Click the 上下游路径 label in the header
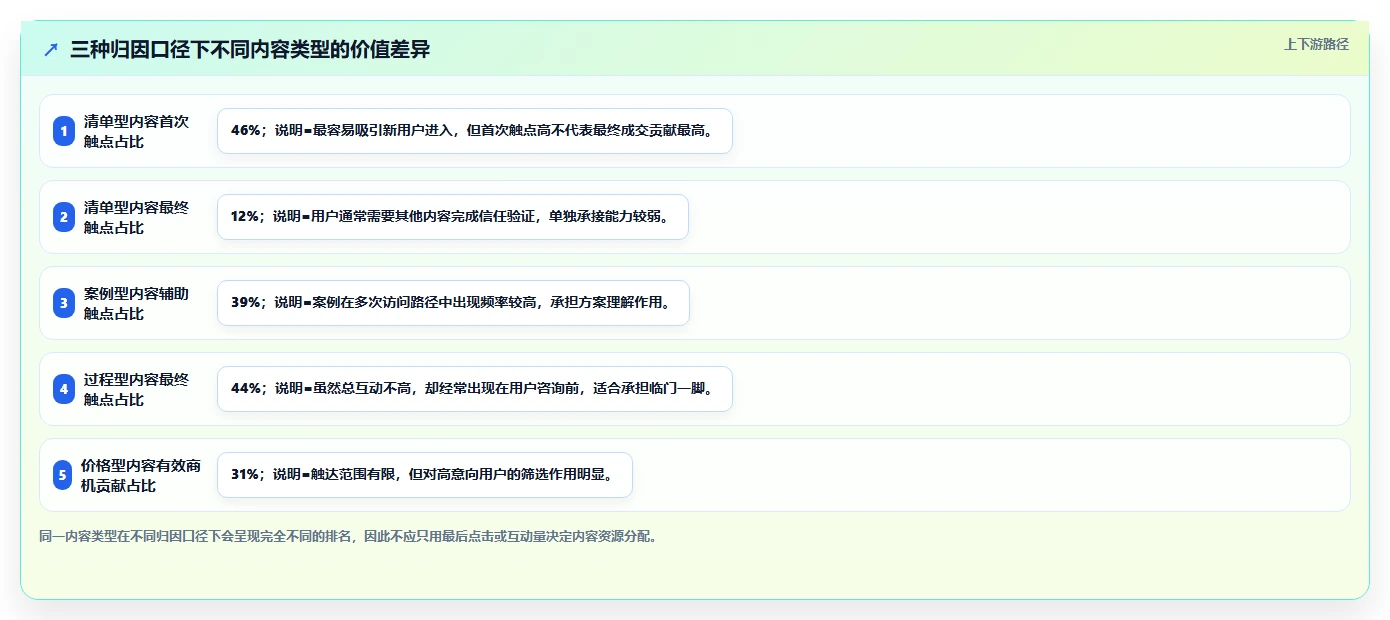The height and width of the screenshot is (620, 1390). click(1316, 44)
